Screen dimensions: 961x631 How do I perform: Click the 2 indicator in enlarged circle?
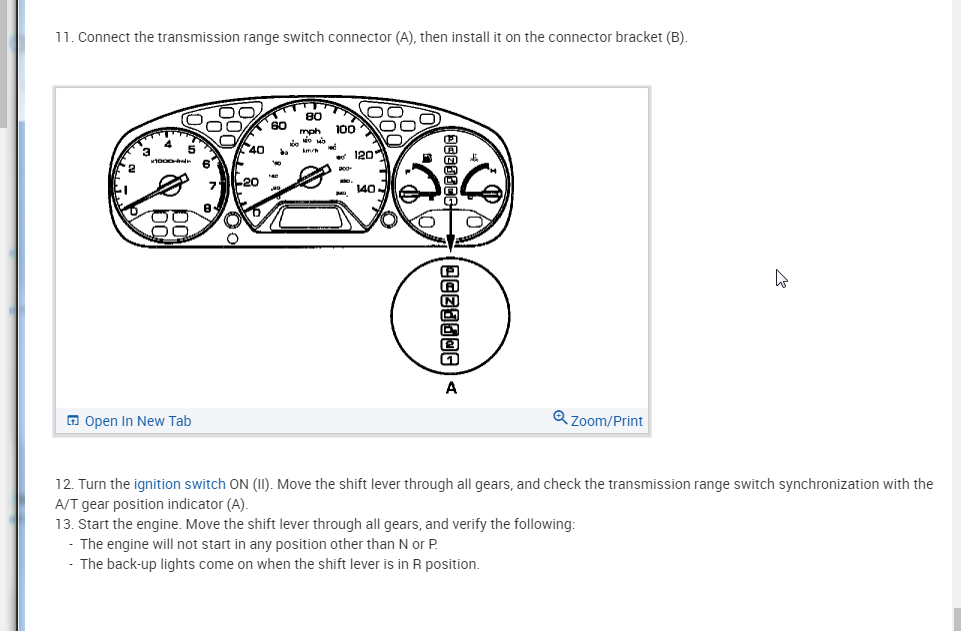click(451, 344)
